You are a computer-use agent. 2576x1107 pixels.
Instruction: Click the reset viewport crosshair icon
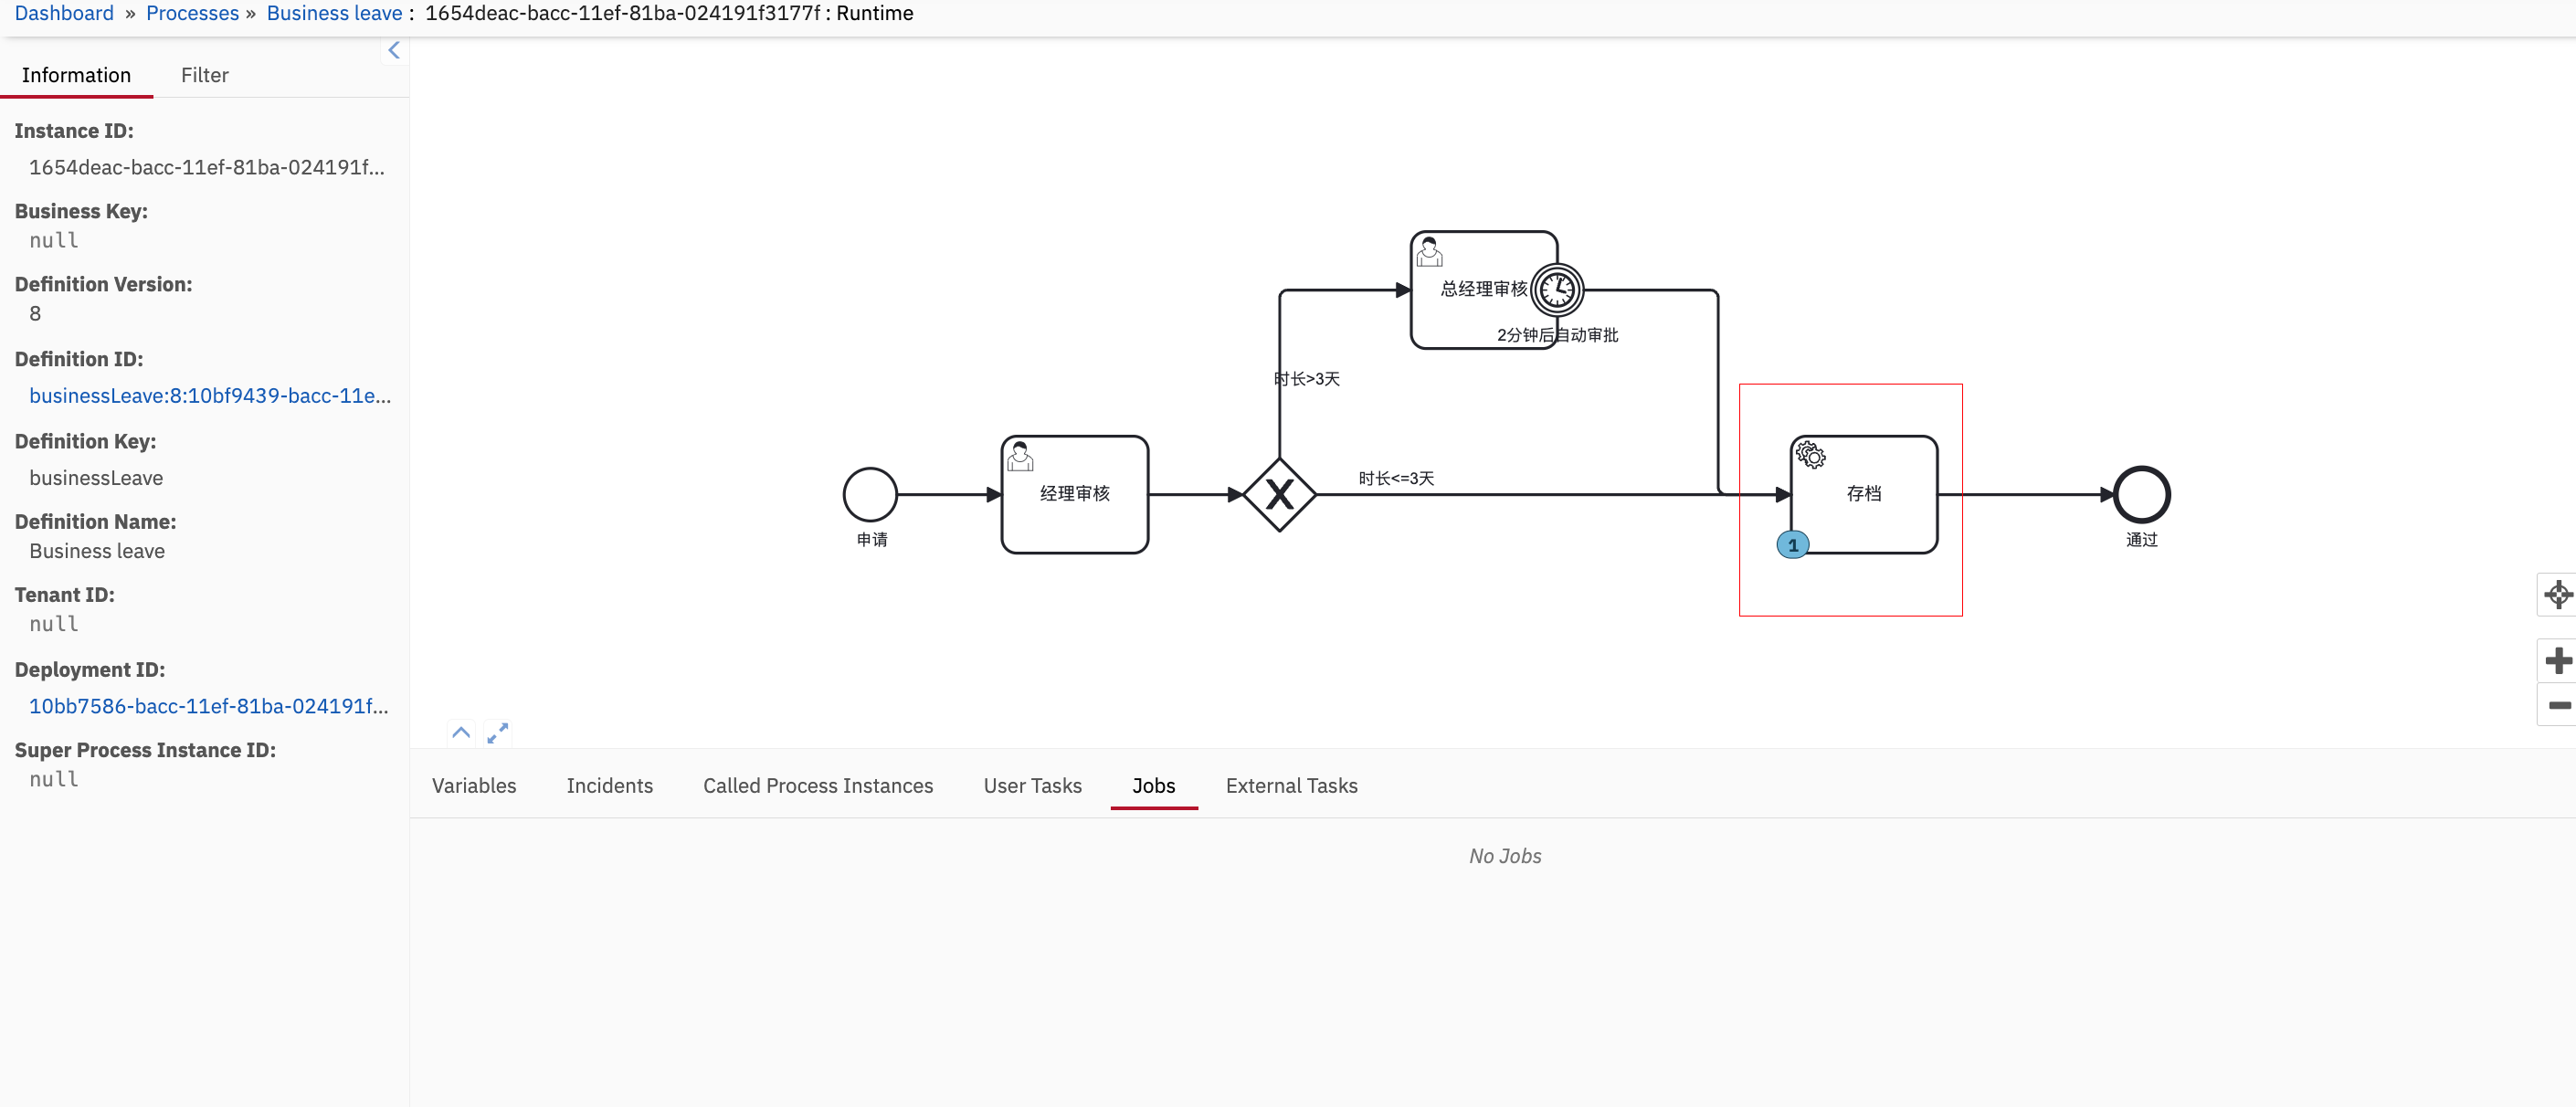[x=2557, y=595]
